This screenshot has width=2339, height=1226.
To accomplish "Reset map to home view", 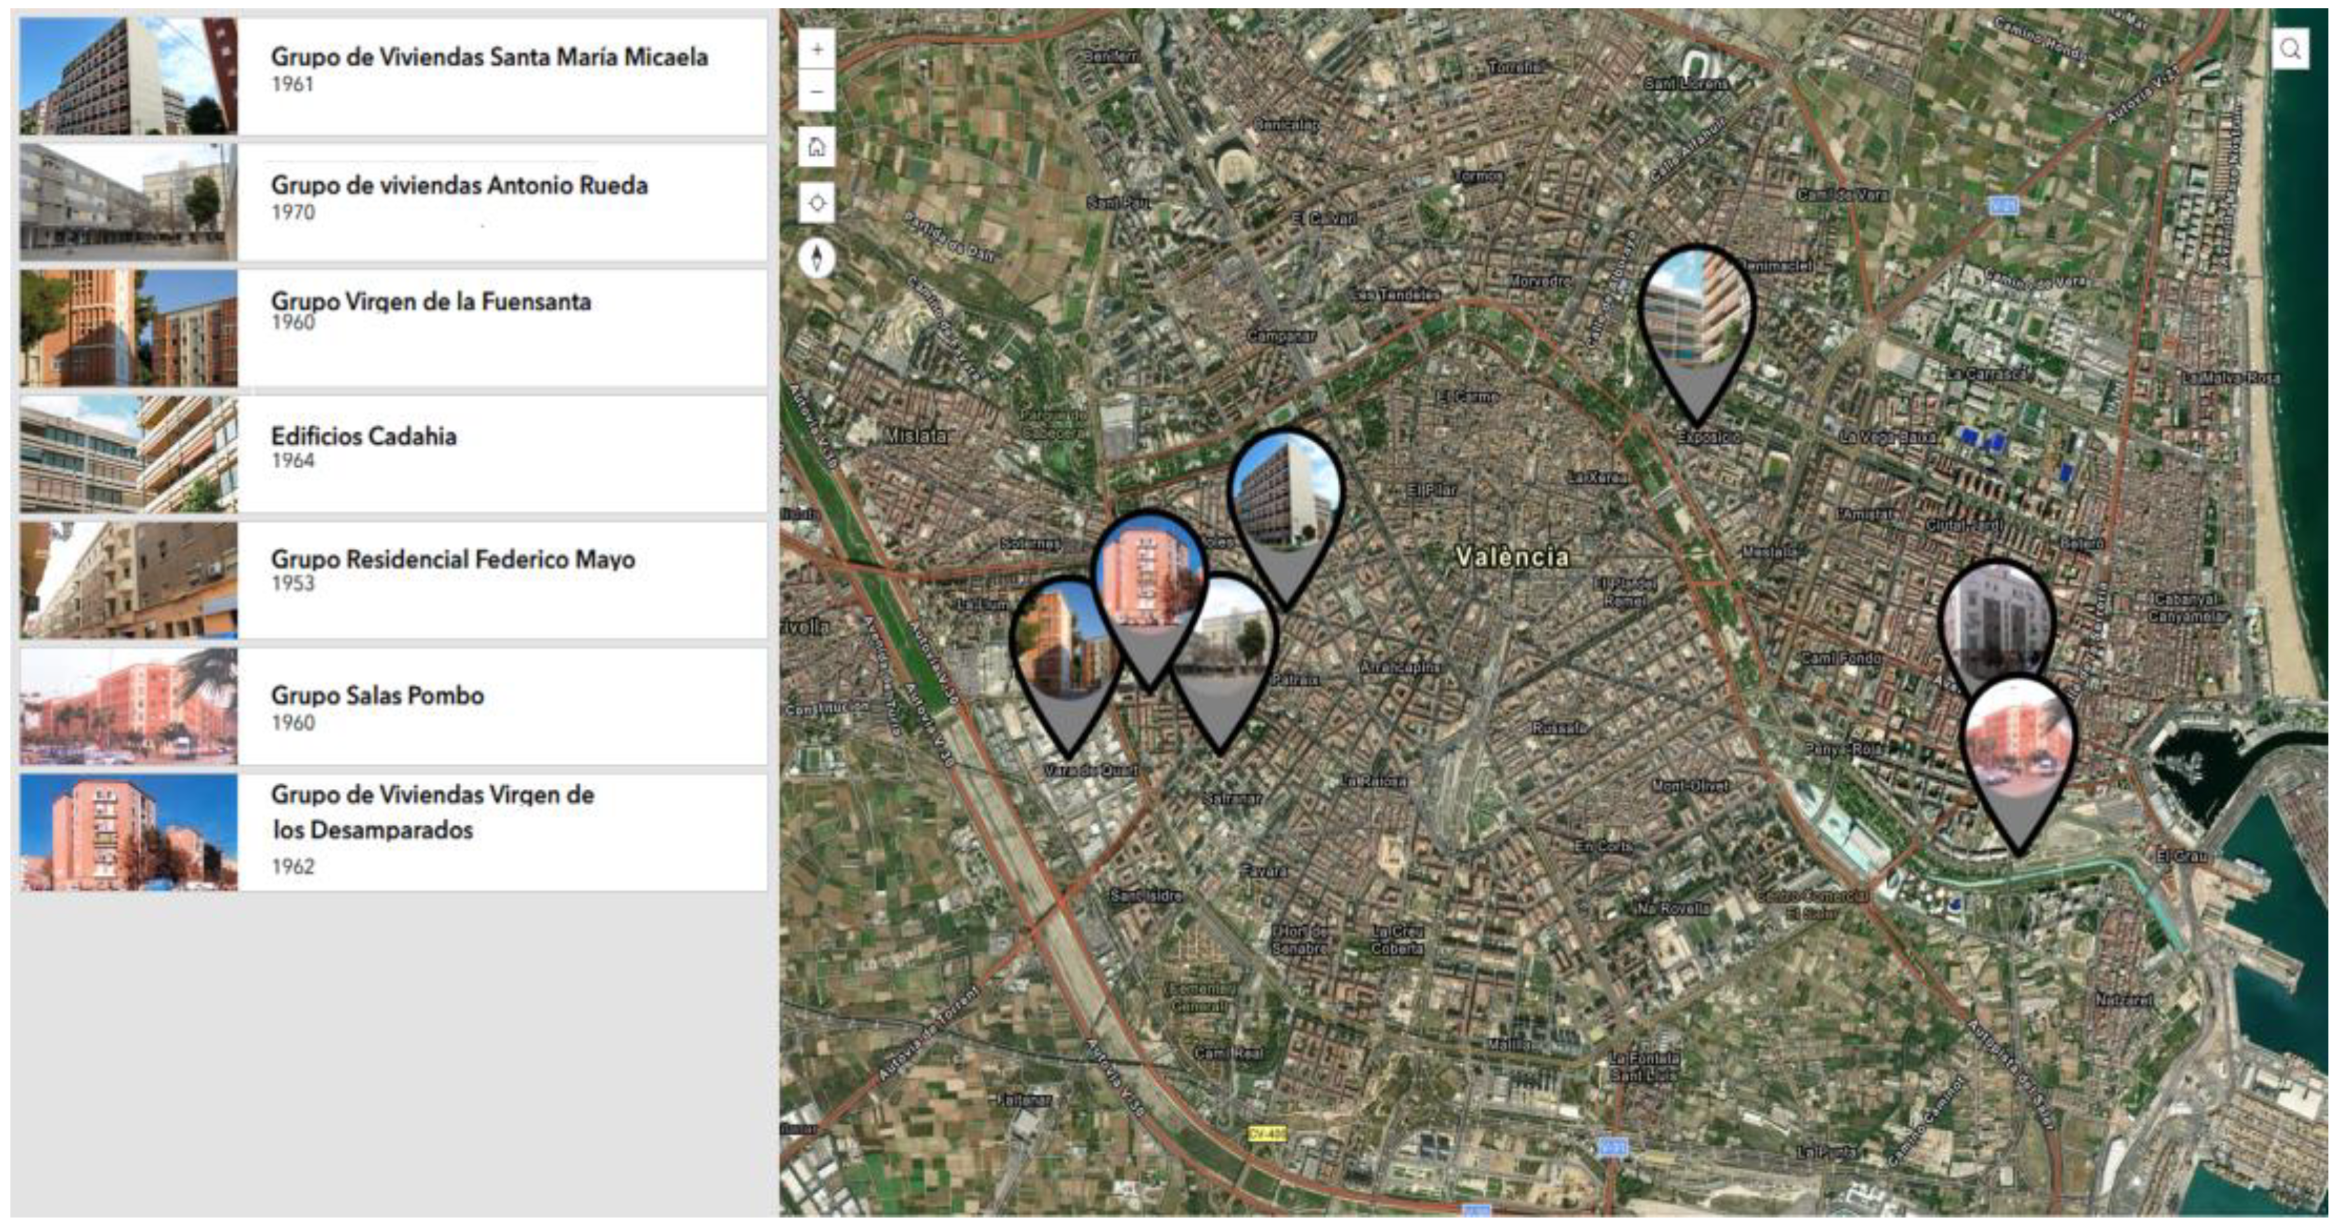I will coord(817,148).
